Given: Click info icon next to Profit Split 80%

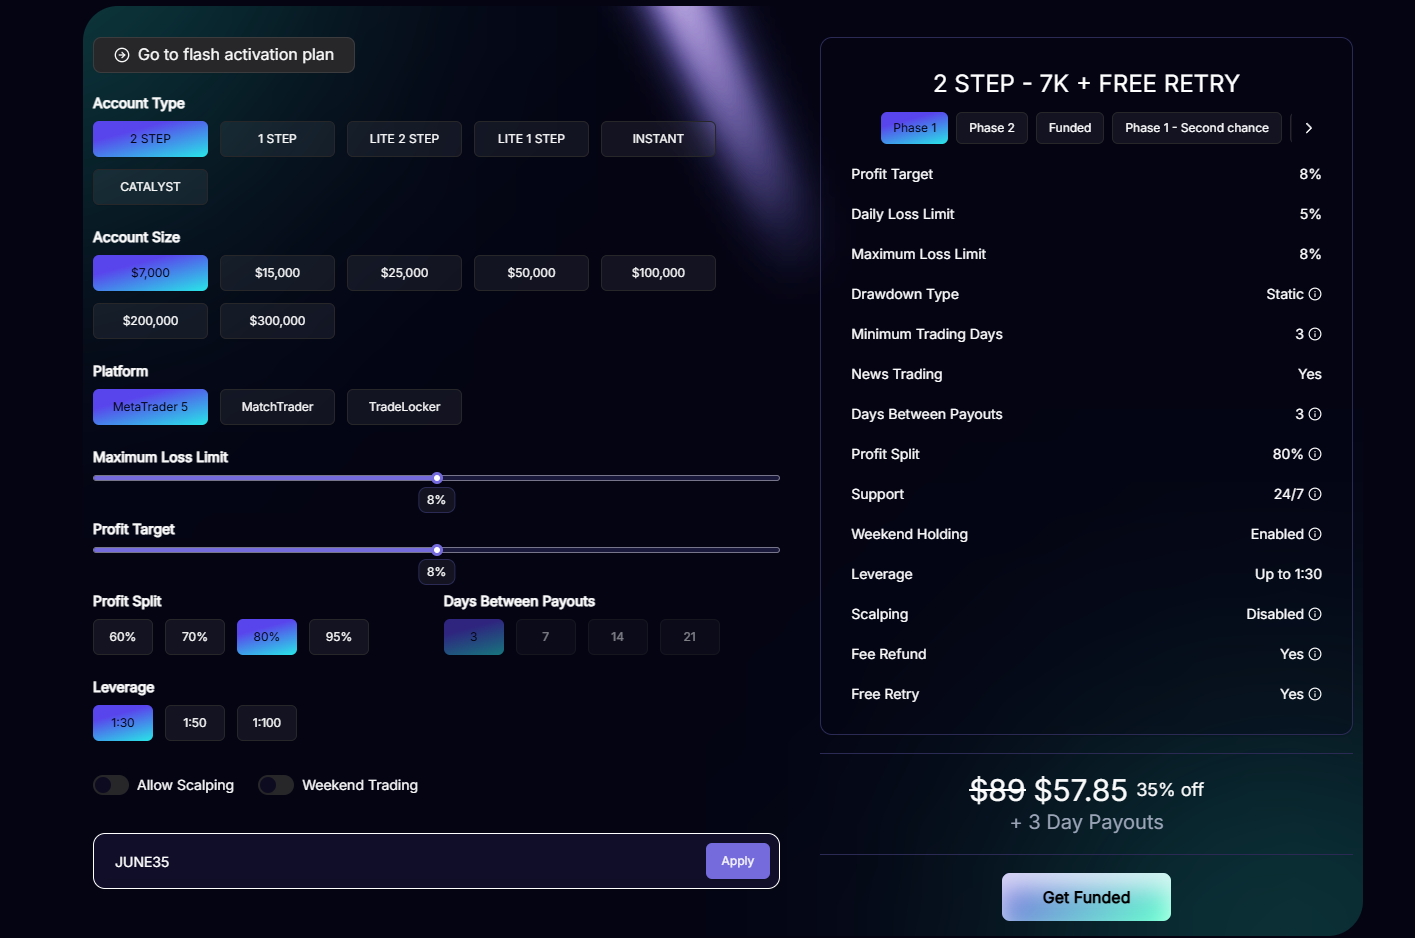Looking at the screenshot, I should [x=1315, y=454].
